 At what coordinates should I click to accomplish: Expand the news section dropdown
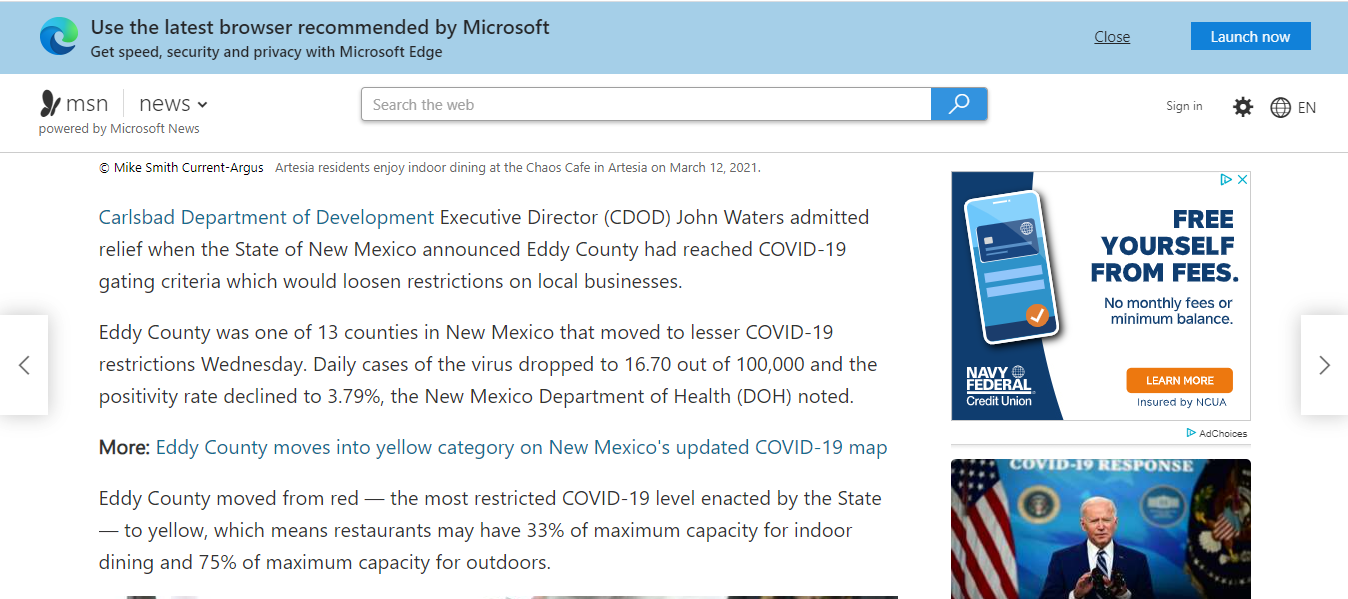202,104
